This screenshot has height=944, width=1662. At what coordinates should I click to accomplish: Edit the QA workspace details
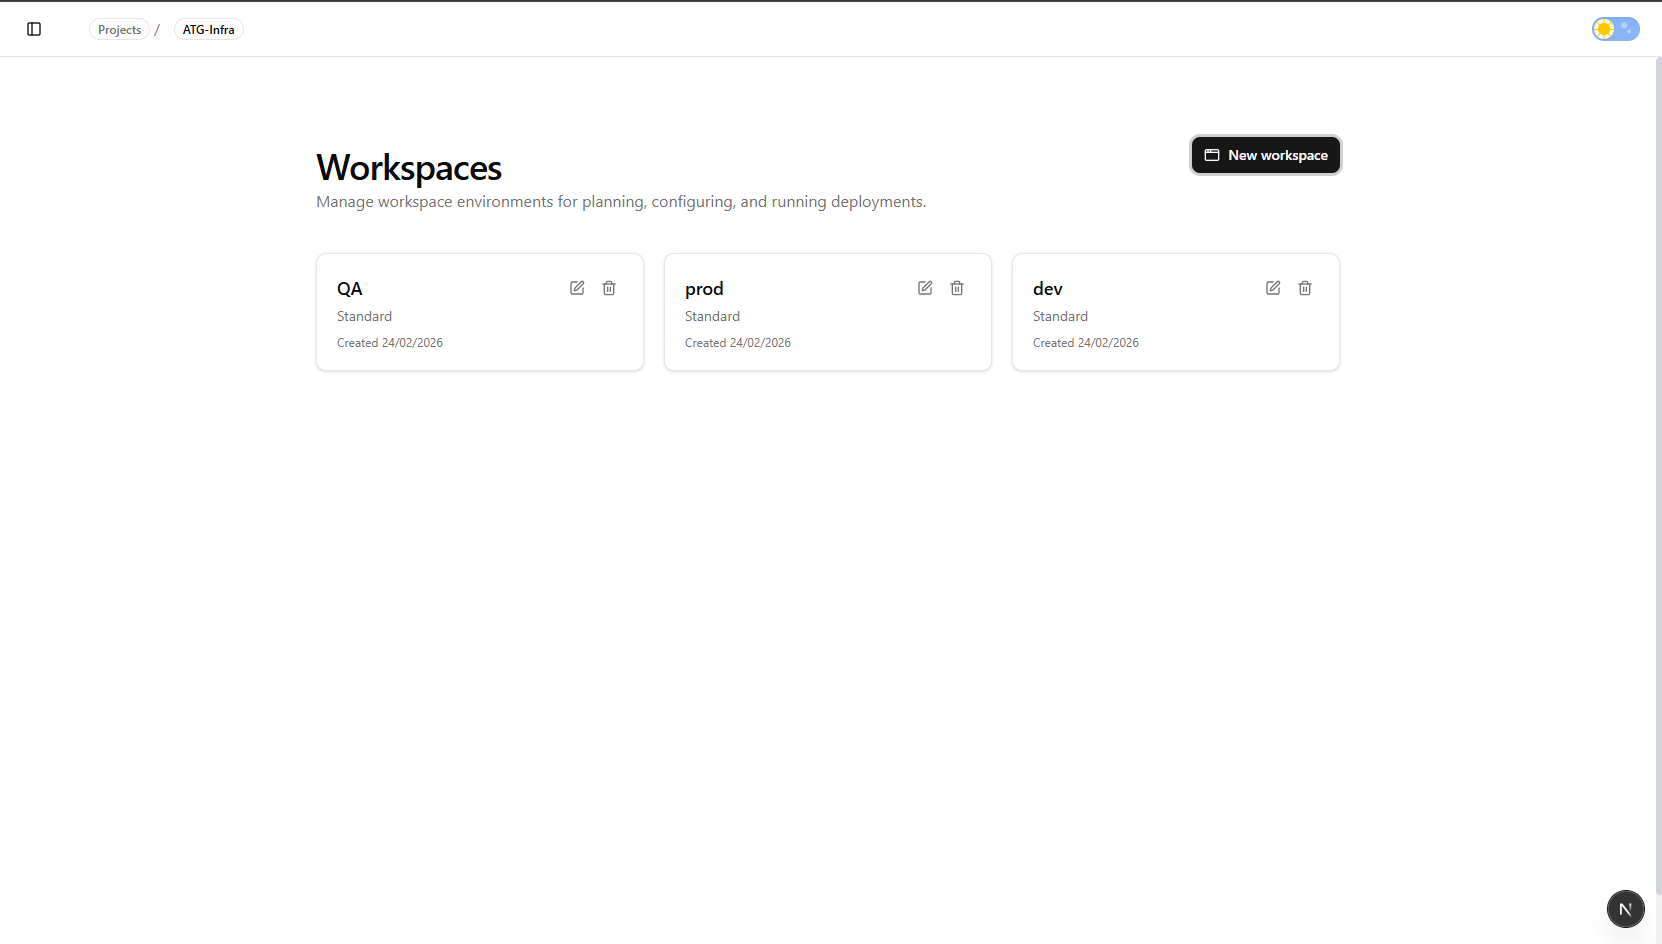[x=577, y=288]
